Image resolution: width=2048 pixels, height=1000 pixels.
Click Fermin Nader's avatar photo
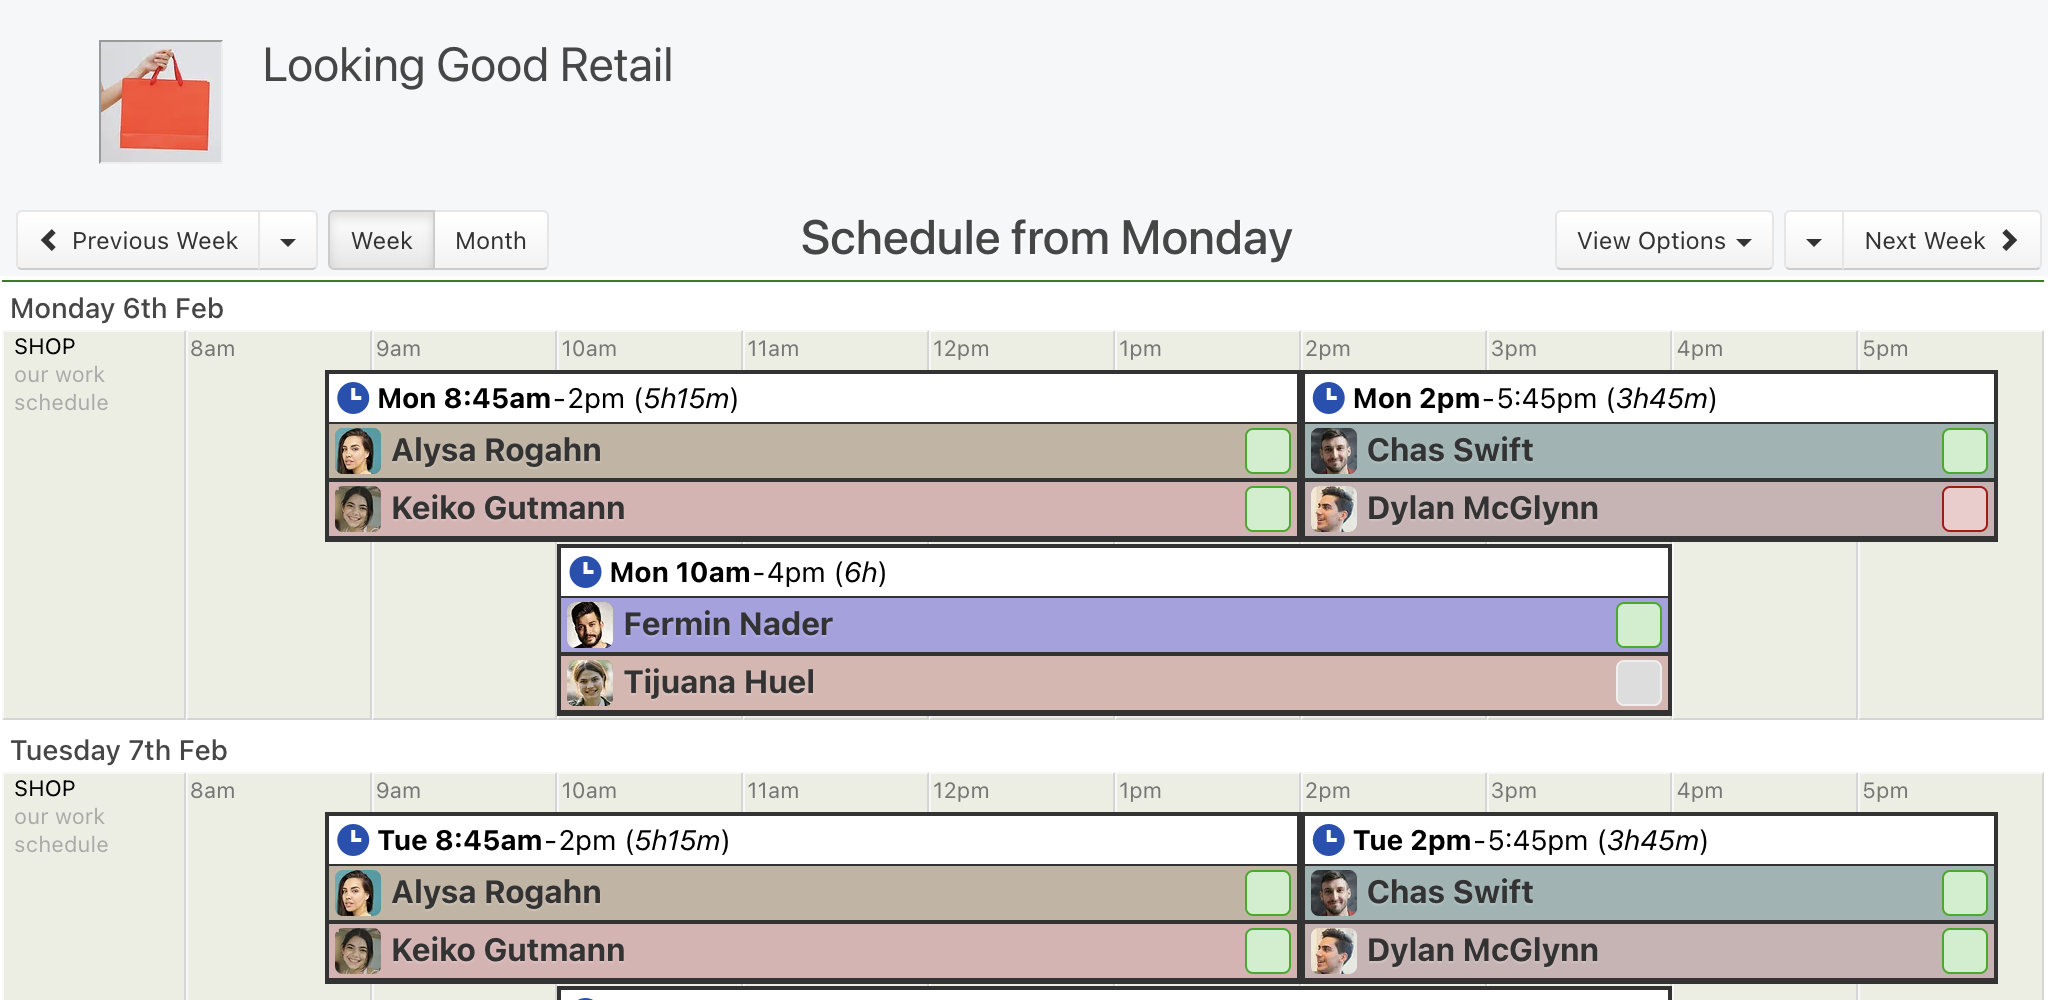590,625
